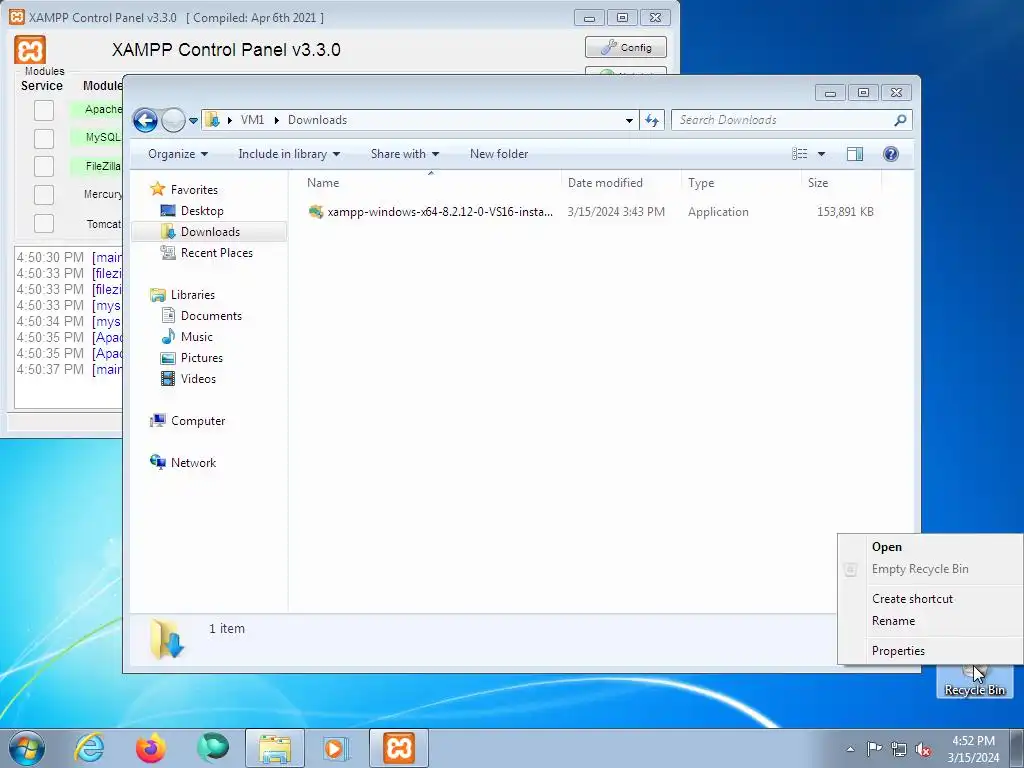This screenshot has height=768, width=1024.
Task: Expand the arrow before VM1 breadcrumb
Action: [230, 120]
